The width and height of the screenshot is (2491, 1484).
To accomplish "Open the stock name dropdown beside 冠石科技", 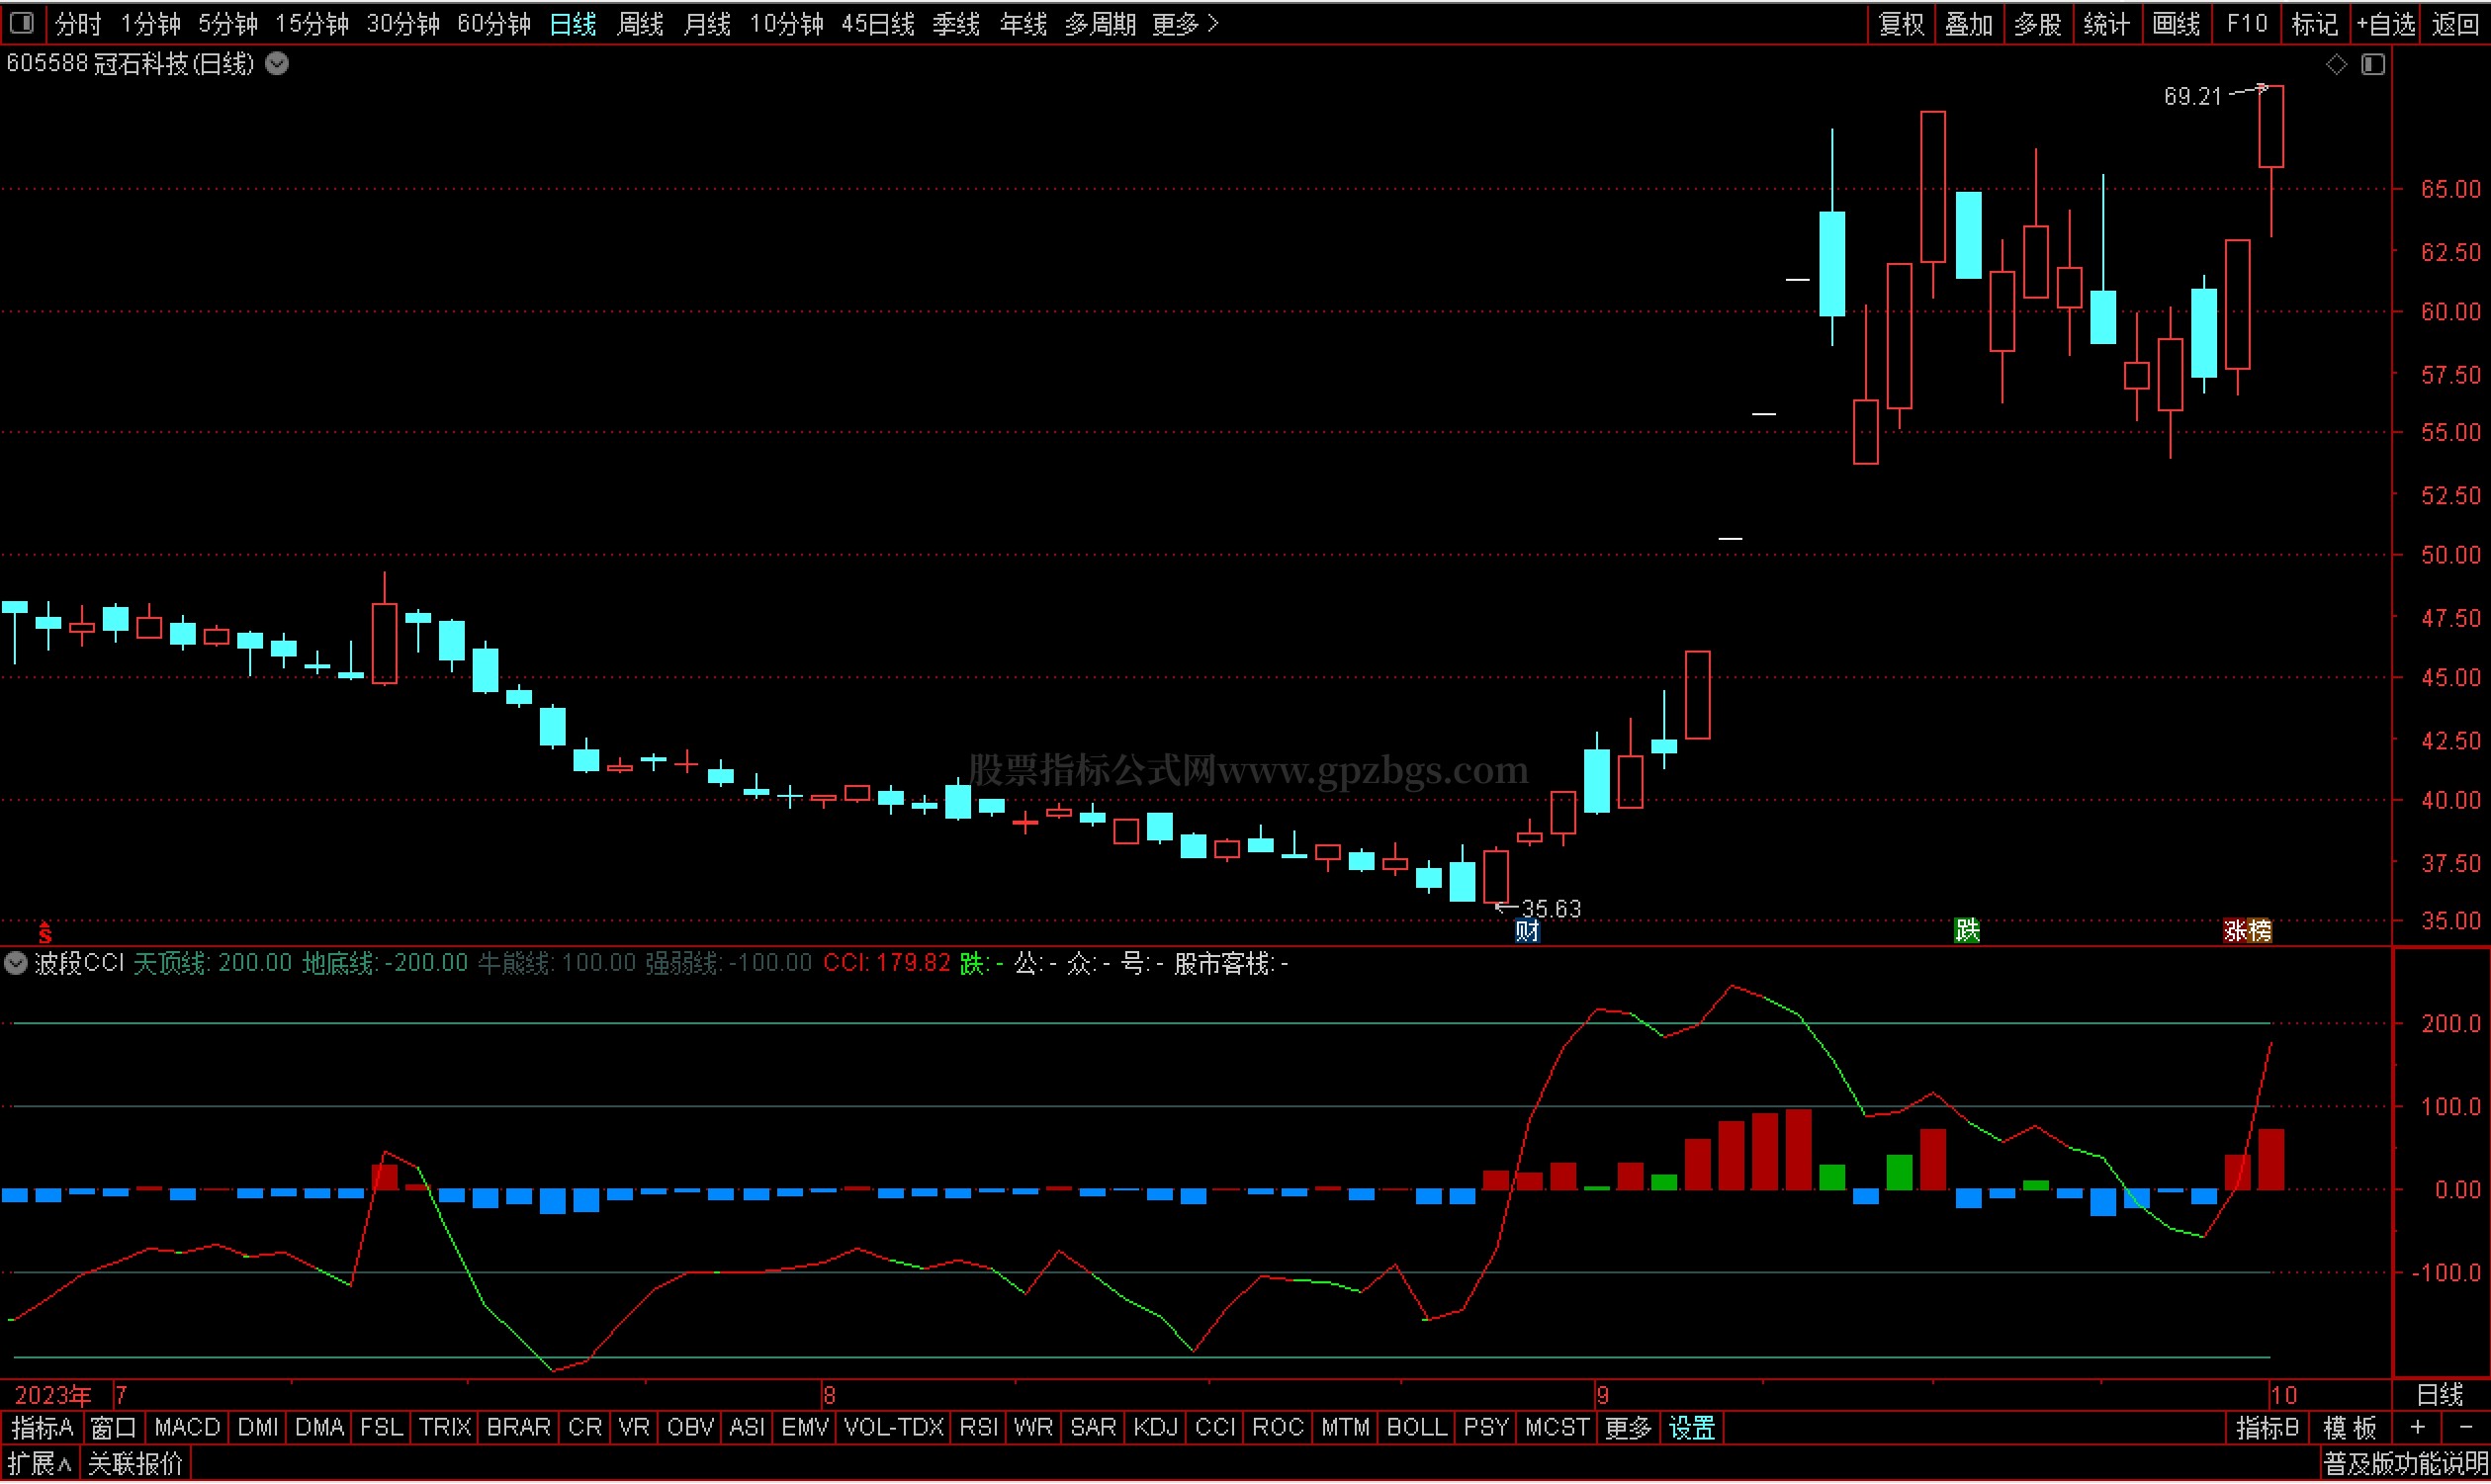I will (x=277, y=64).
